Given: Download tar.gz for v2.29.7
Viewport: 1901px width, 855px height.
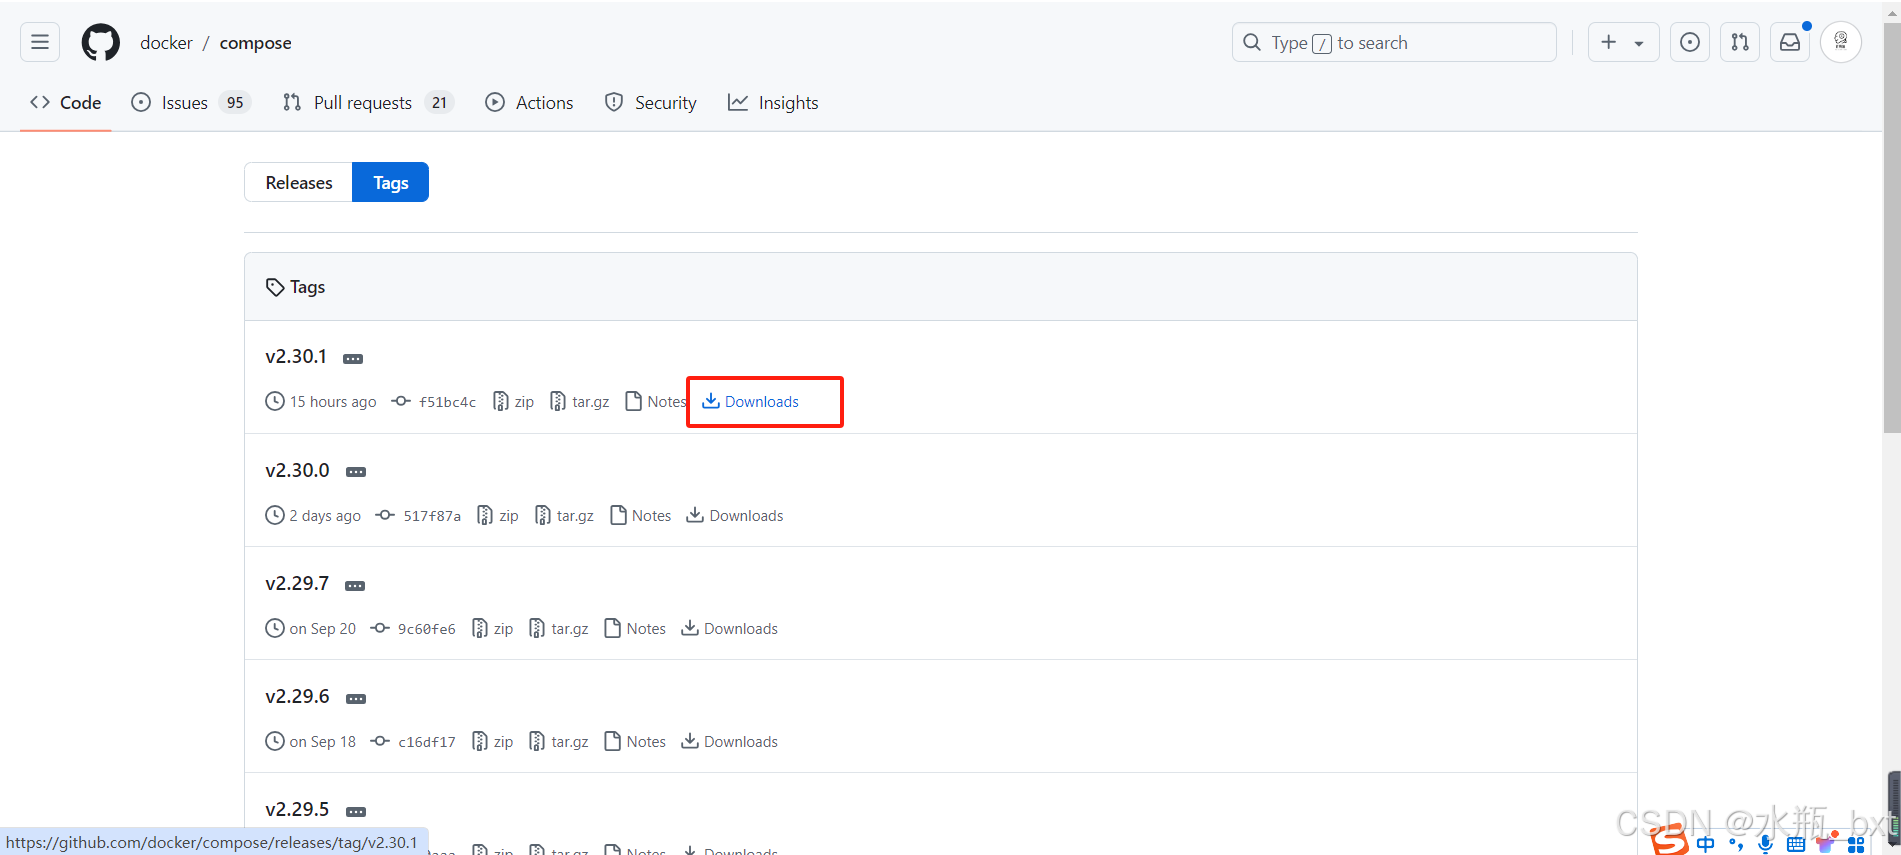Looking at the screenshot, I should point(559,629).
